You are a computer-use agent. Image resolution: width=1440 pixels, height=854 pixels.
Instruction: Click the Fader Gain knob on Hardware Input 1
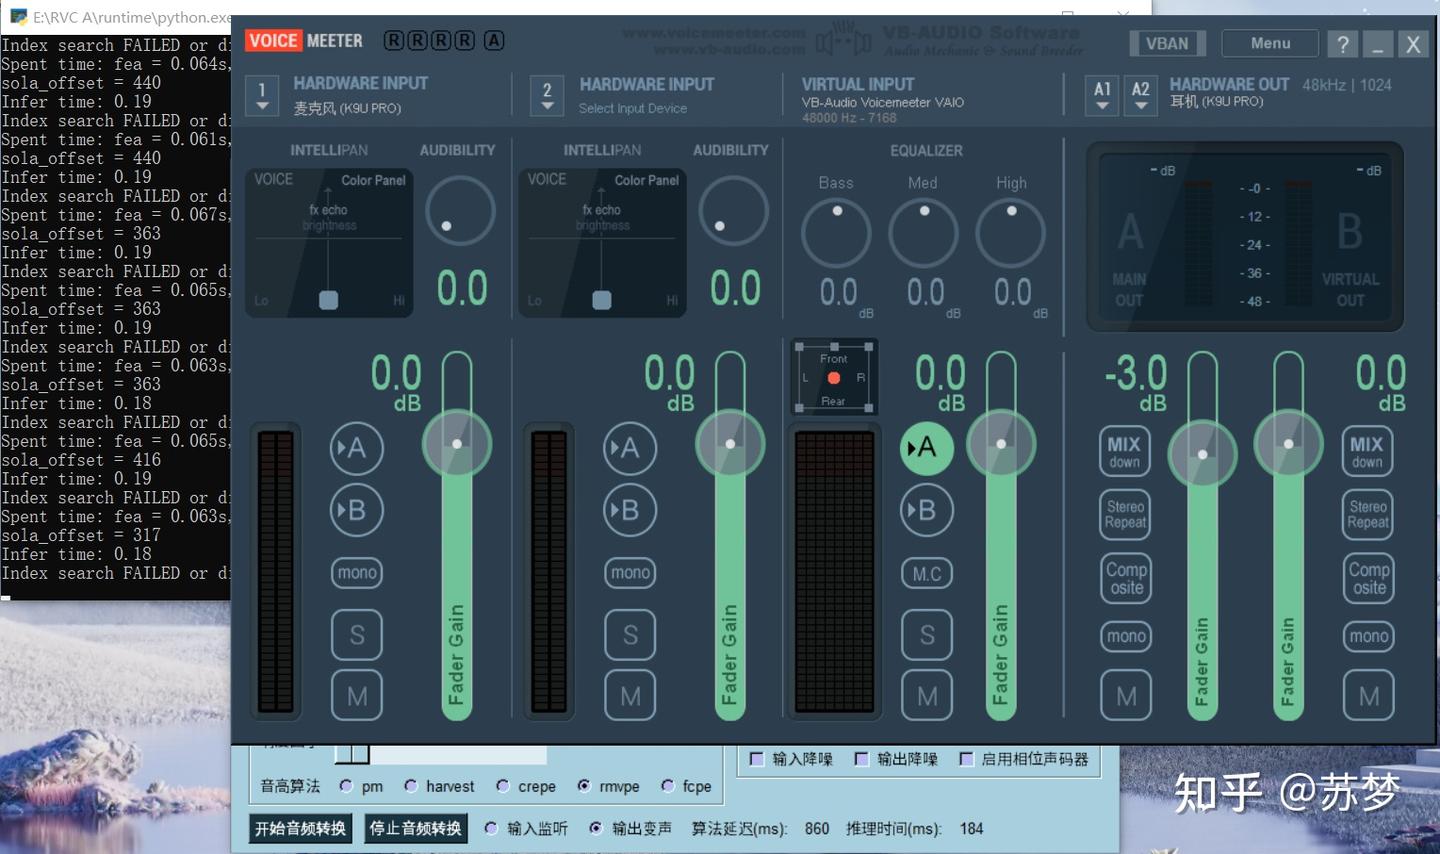457,443
